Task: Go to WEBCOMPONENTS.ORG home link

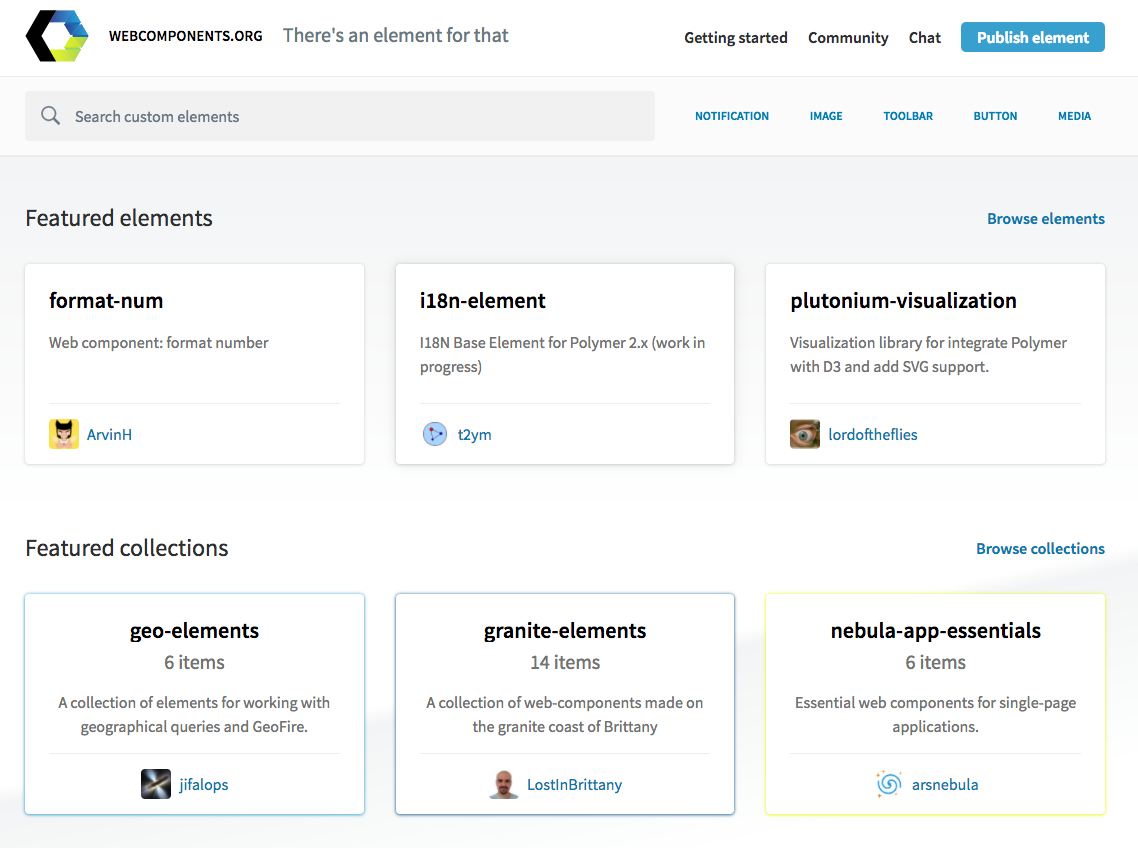Action: tap(186, 36)
